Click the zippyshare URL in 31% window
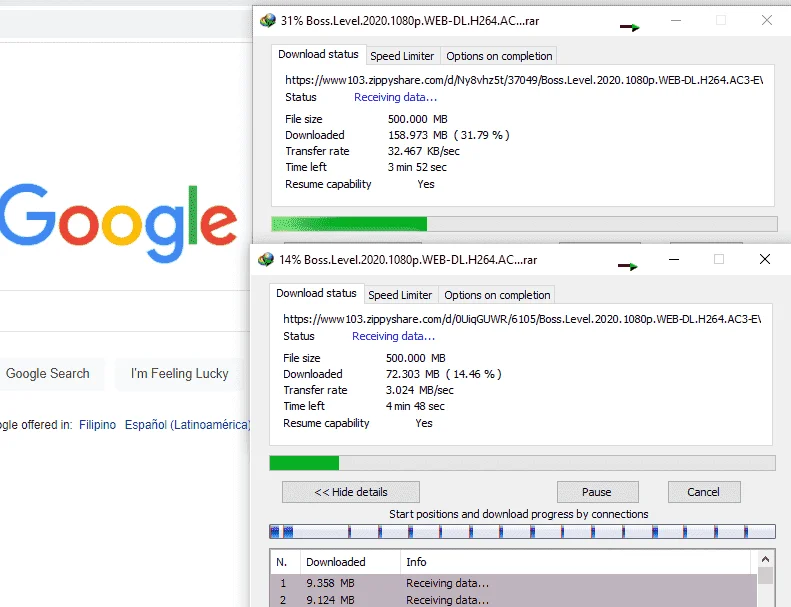 [524, 80]
